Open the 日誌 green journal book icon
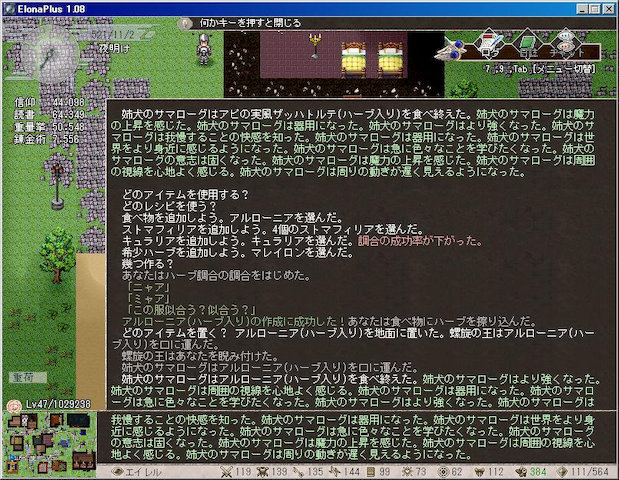 click(x=528, y=41)
